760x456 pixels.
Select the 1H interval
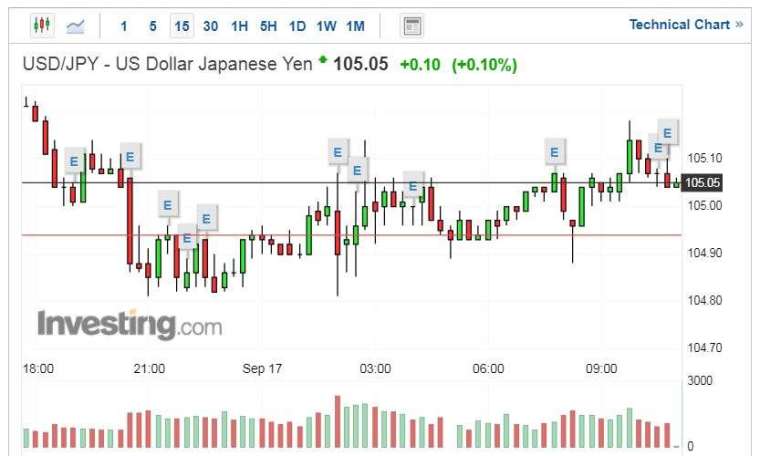tap(239, 26)
